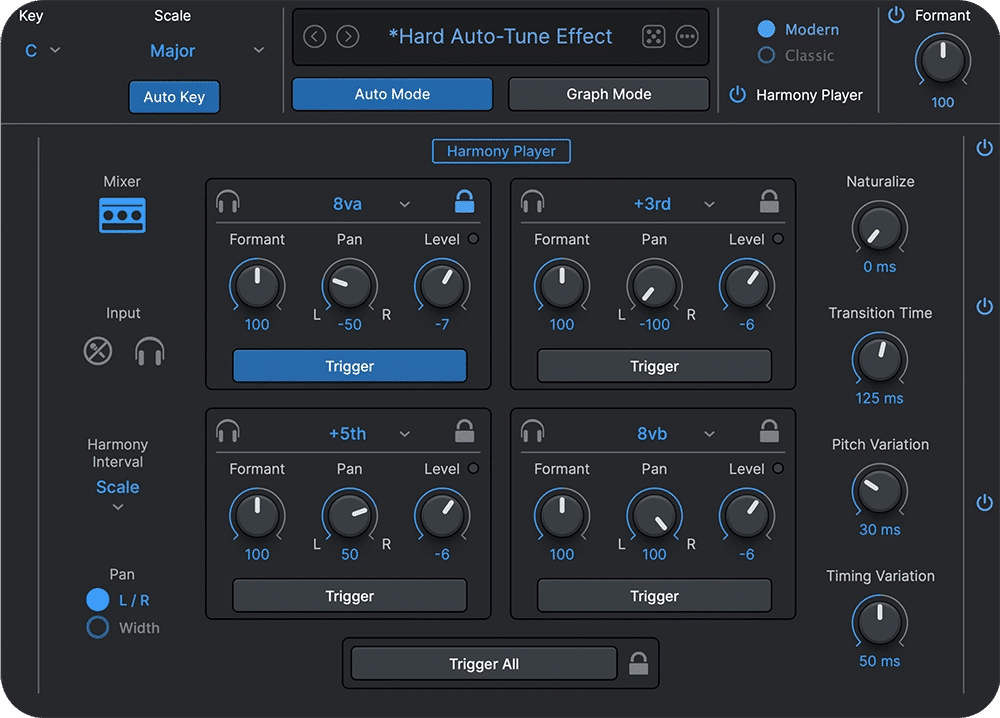The height and width of the screenshot is (718, 1000).
Task: Select the Classic mode radio button
Action: (x=767, y=56)
